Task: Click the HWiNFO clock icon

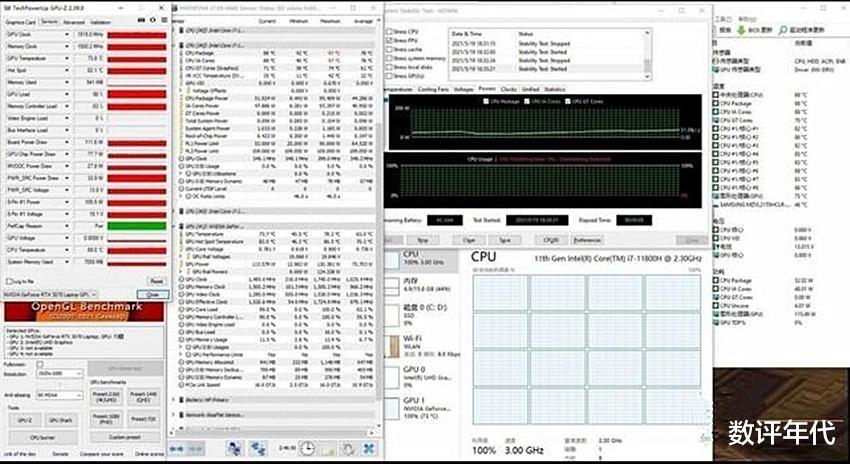Action: [307, 448]
